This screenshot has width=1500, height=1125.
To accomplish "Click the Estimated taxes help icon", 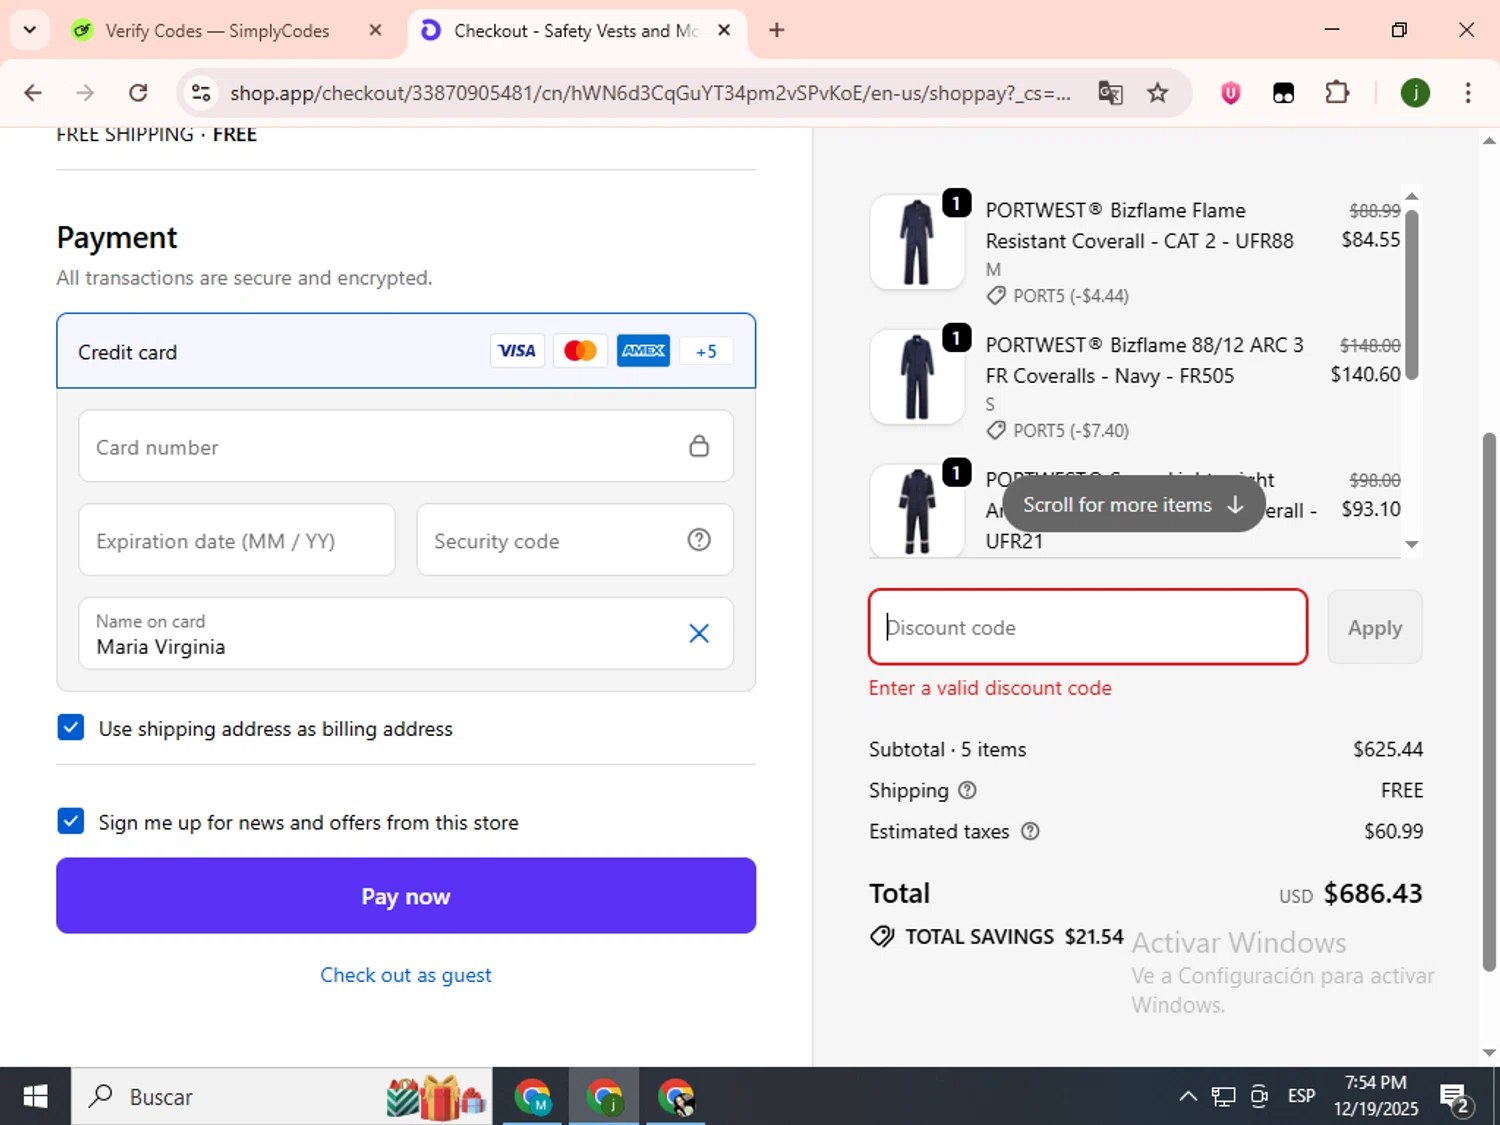I will coord(1030,831).
